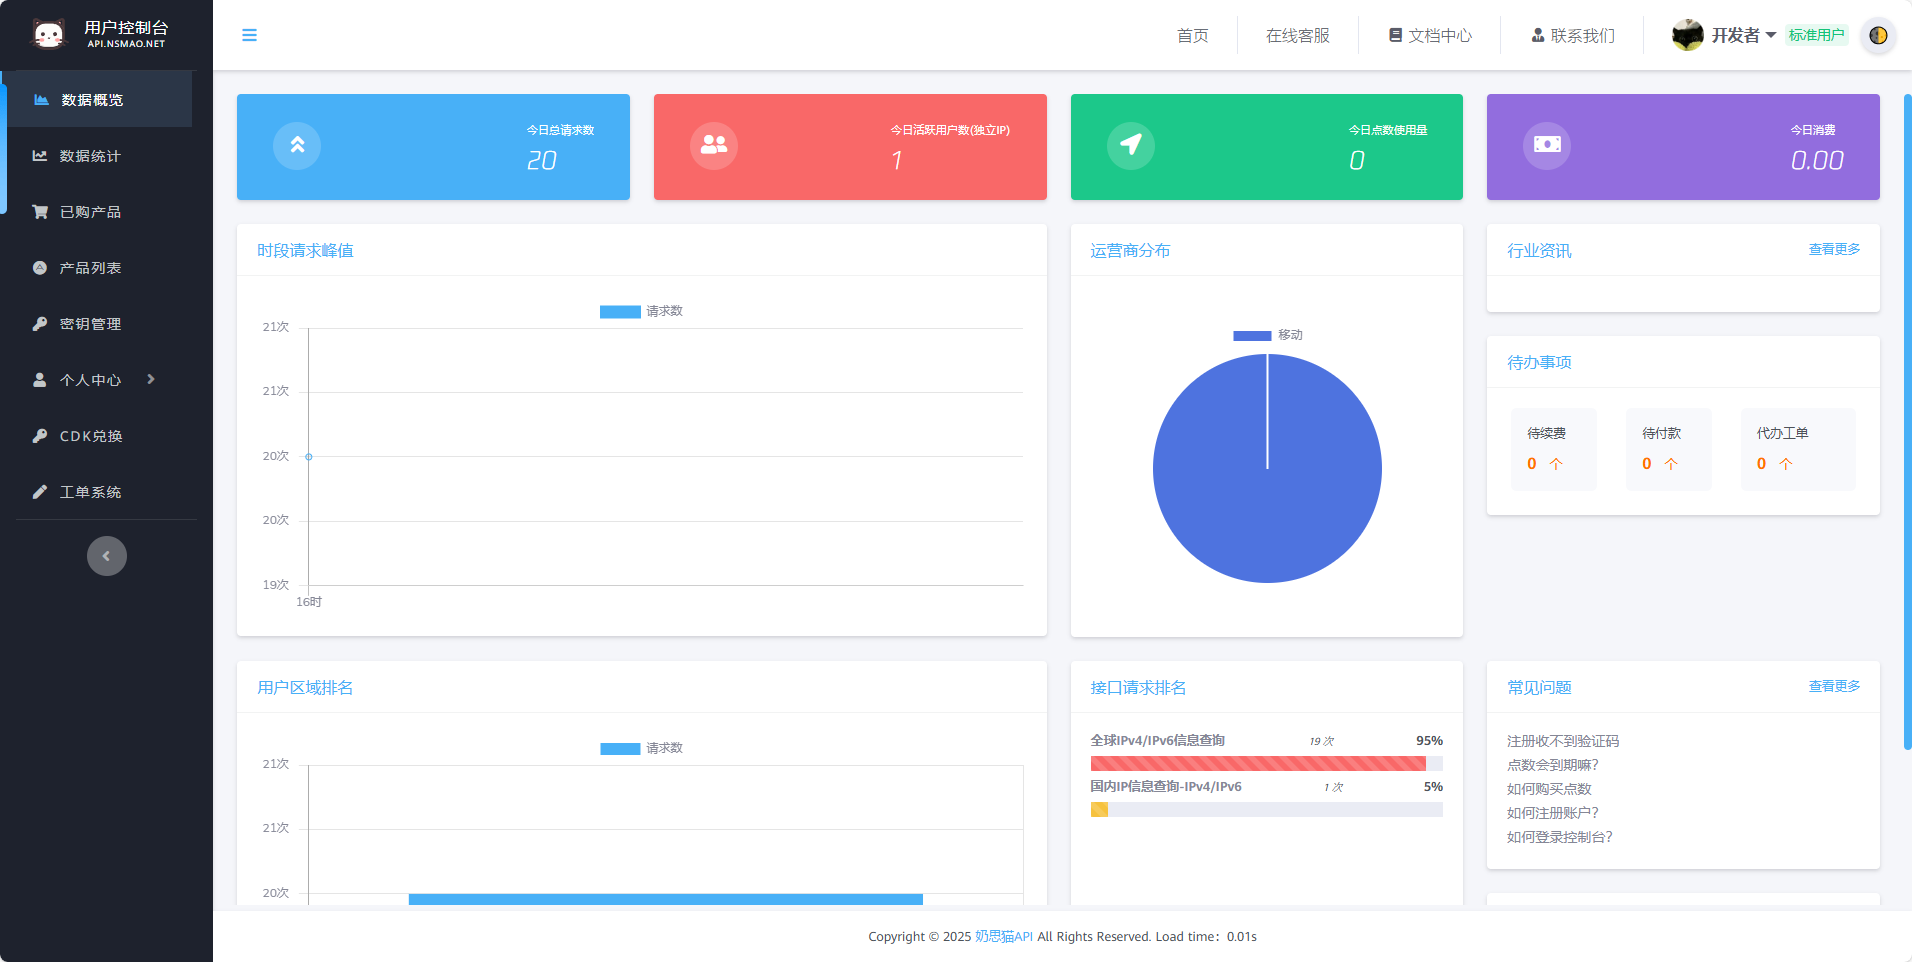Go to 已购产品 in sidebar
The width and height of the screenshot is (1912, 962).
click(90, 212)
